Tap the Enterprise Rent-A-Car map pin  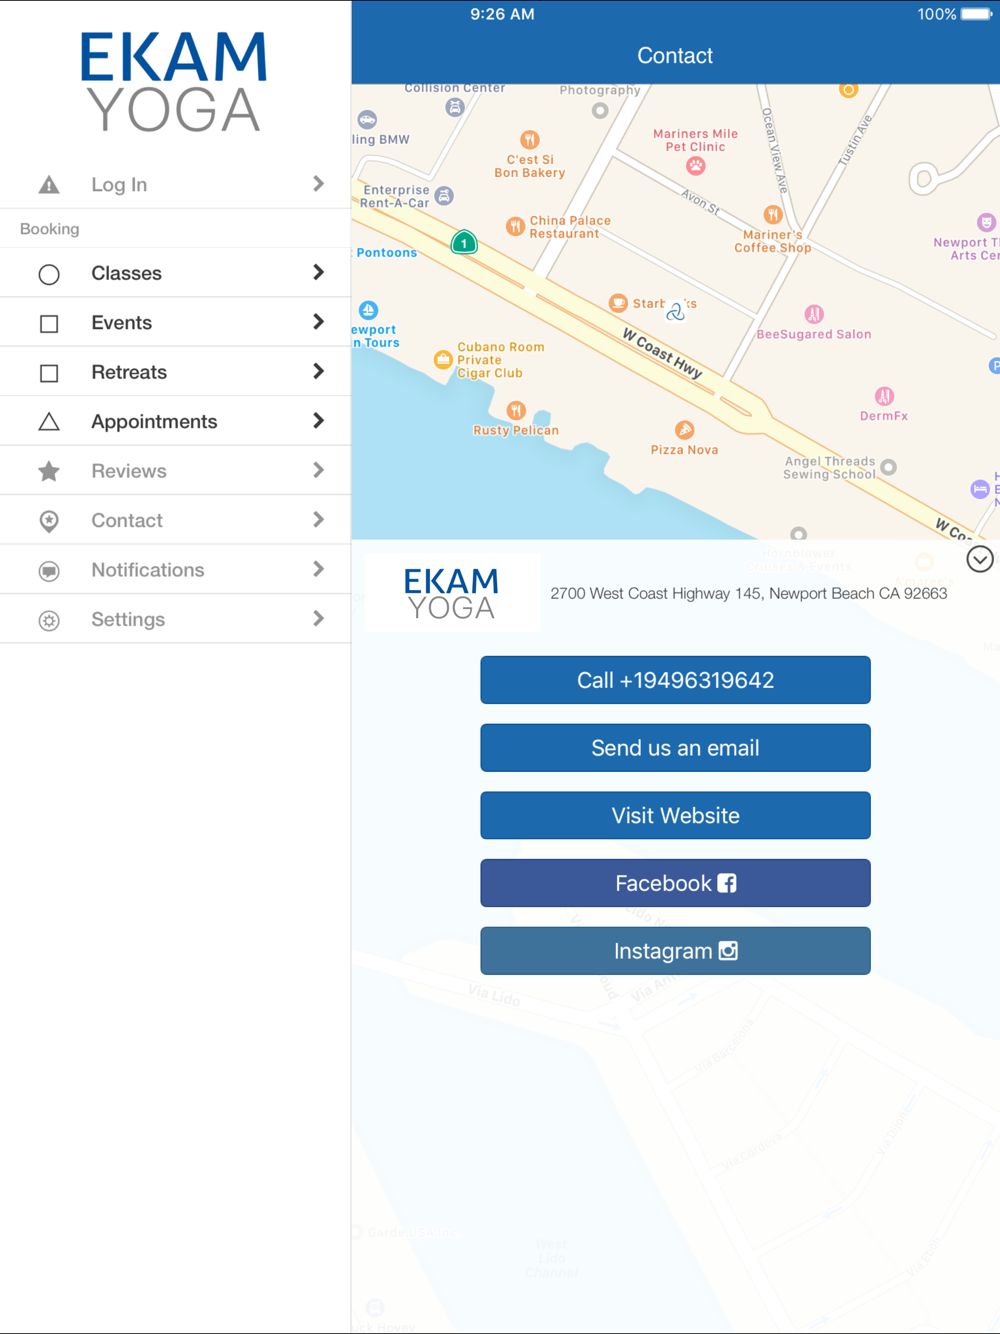pyautogui.click(x=444, y=196)
